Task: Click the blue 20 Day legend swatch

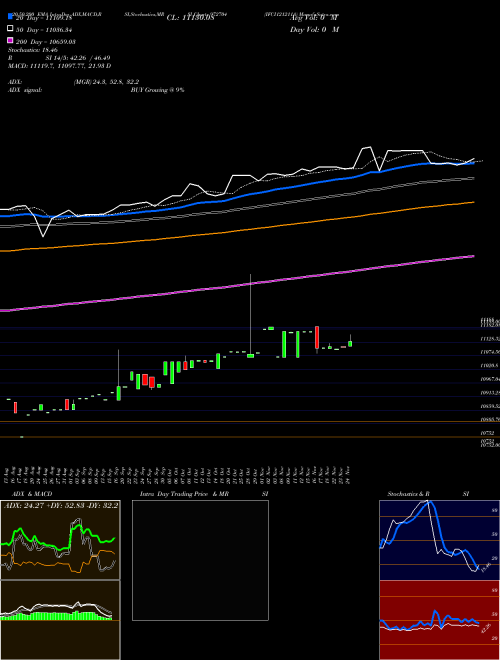Action: 11,17
